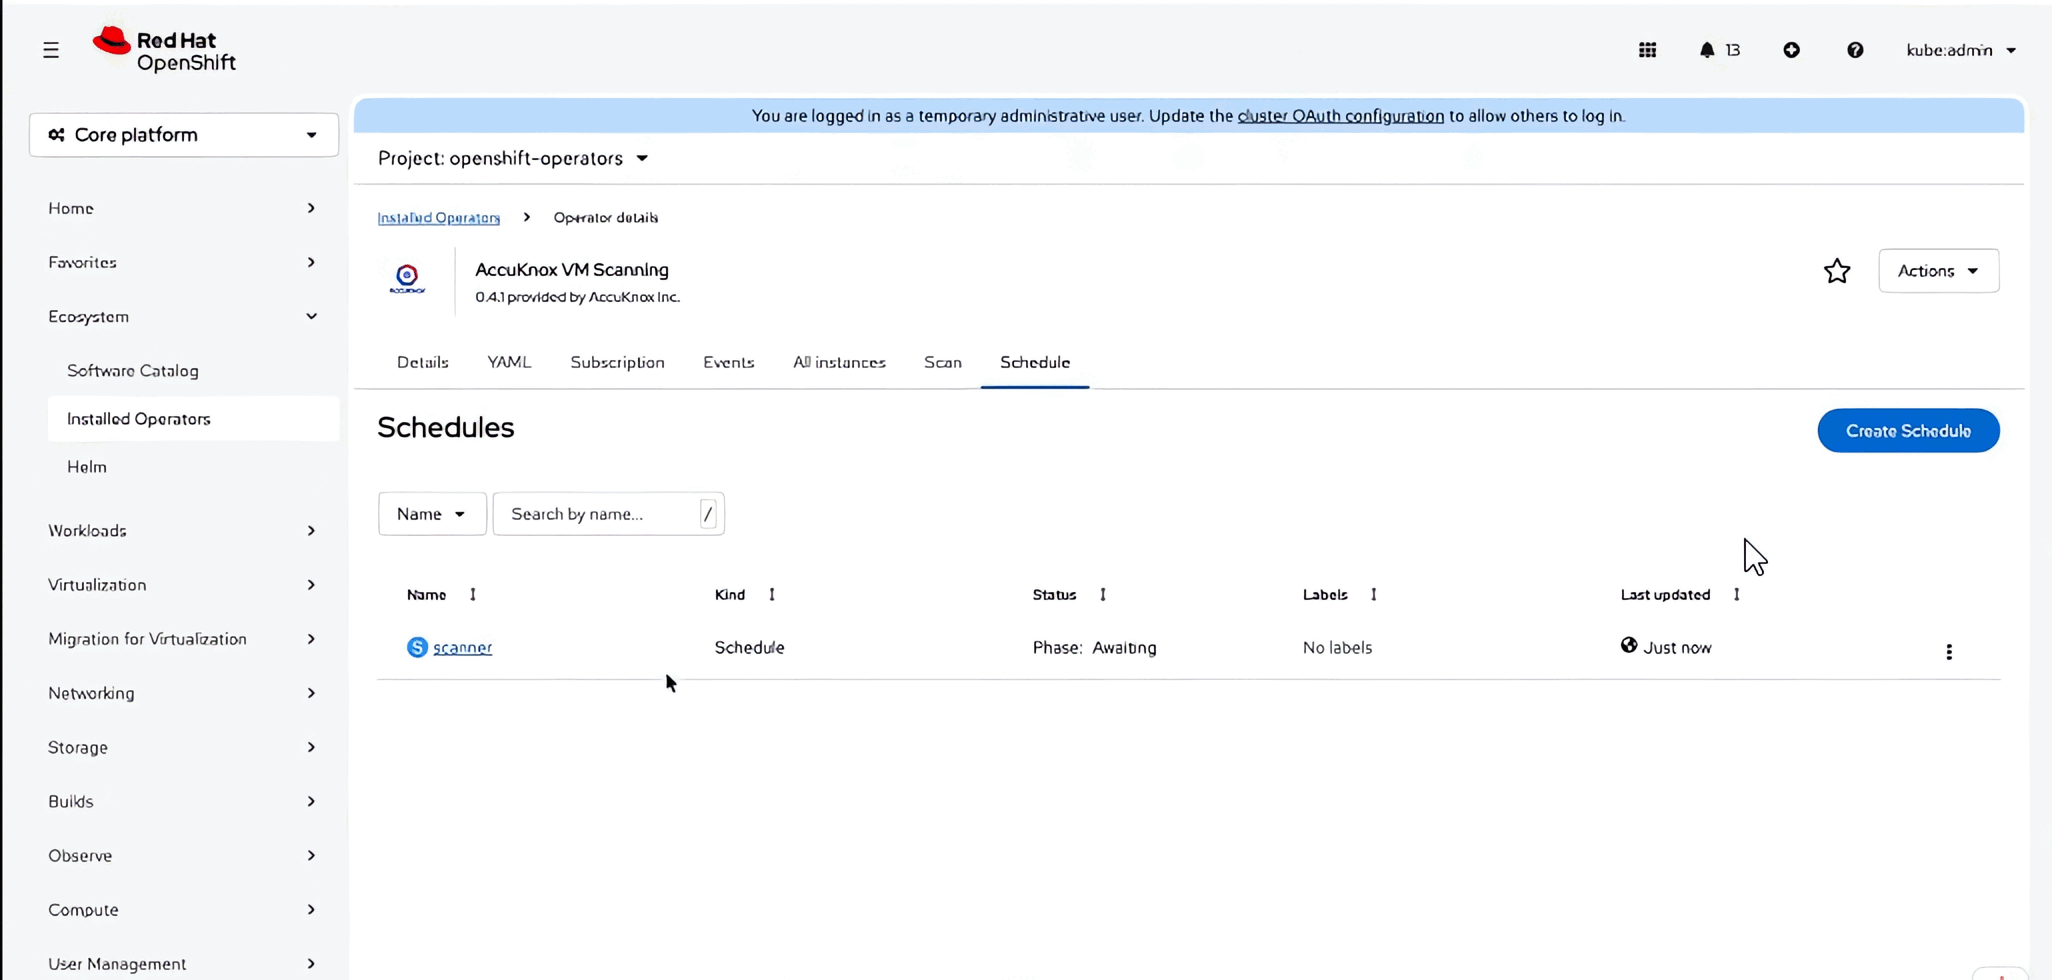Open the Core platform perspective switcher
Viewport: 2052px width, 980px height.
(184, 135)
